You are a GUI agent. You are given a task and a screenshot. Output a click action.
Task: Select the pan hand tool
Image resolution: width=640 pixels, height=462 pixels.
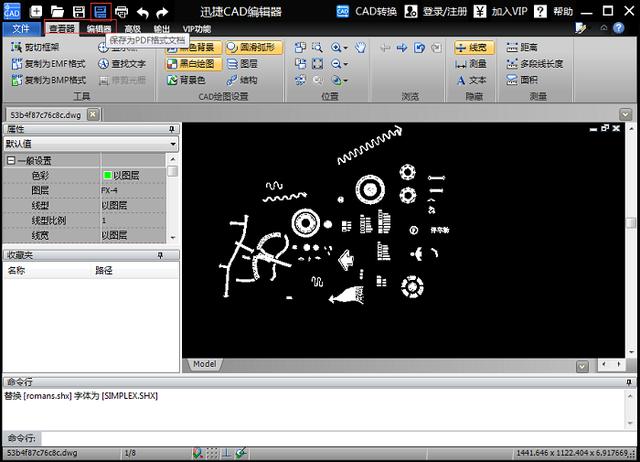point(360,47)
